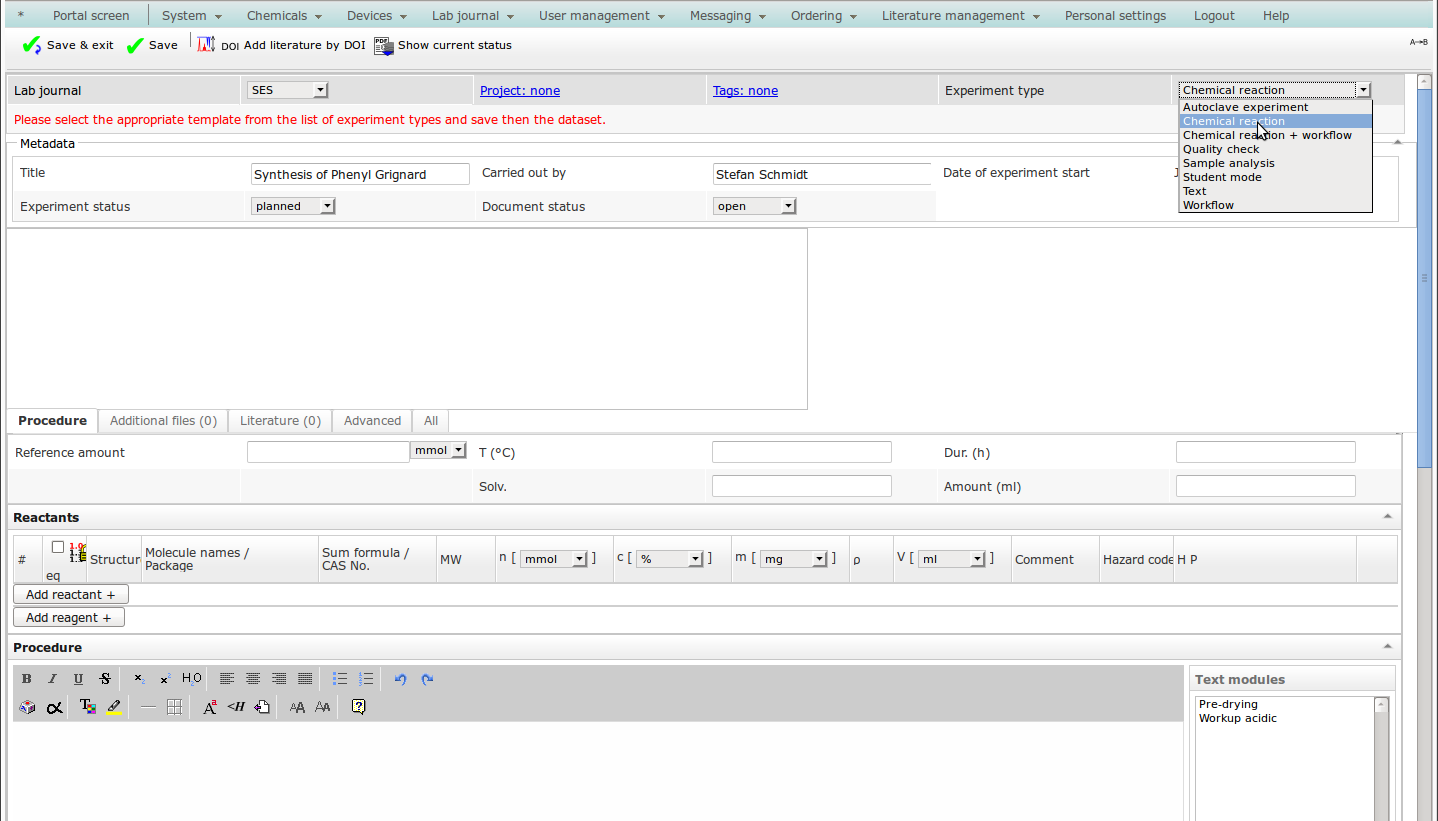Open the yellow highlight color picker
The width and height of the screenshot is (1438, 821).
click(114, 707)
